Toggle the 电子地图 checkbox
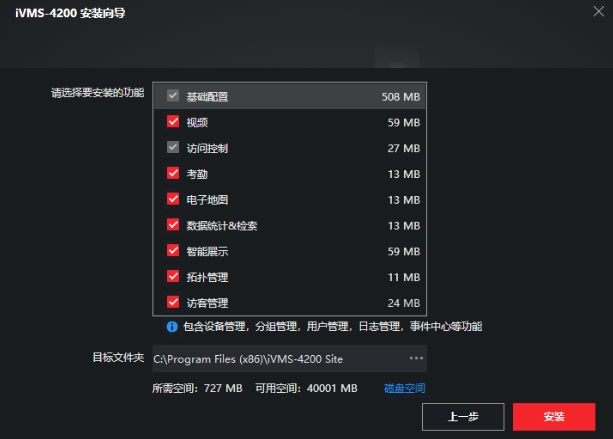Image resolution: width=613 pixels, height=439 pixels. [173, 199]
